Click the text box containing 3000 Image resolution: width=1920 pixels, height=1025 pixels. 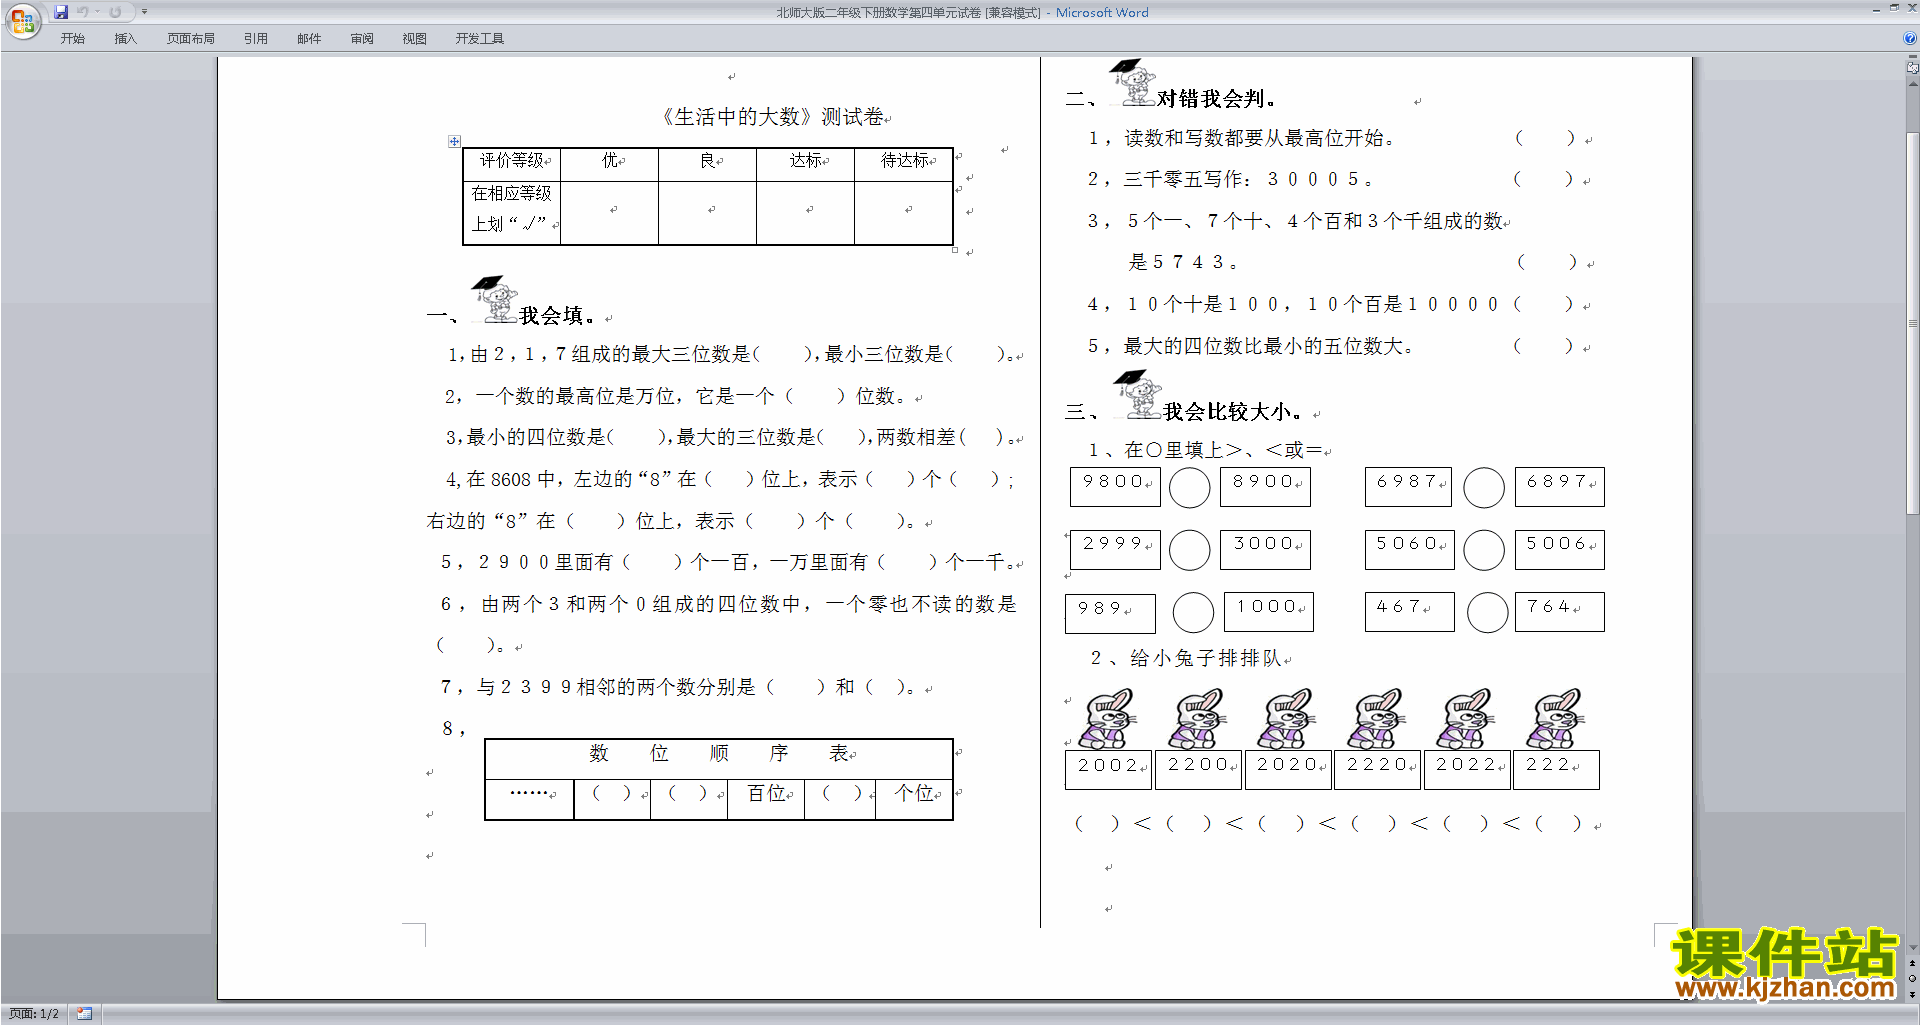pyautogui.click(x=1265, y=549)
